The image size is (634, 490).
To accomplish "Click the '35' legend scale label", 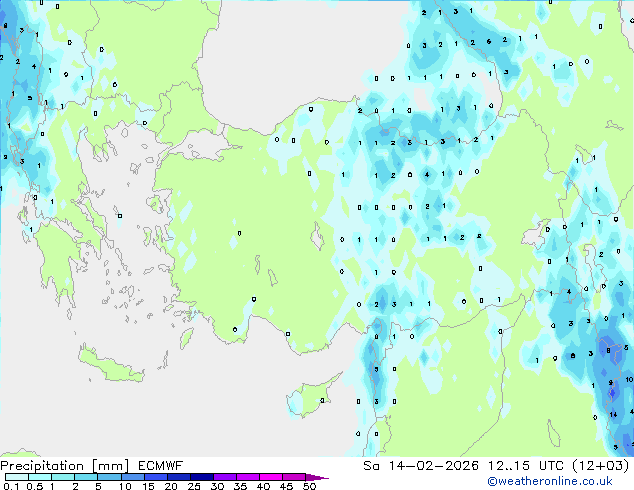I will tap(240, 486).
